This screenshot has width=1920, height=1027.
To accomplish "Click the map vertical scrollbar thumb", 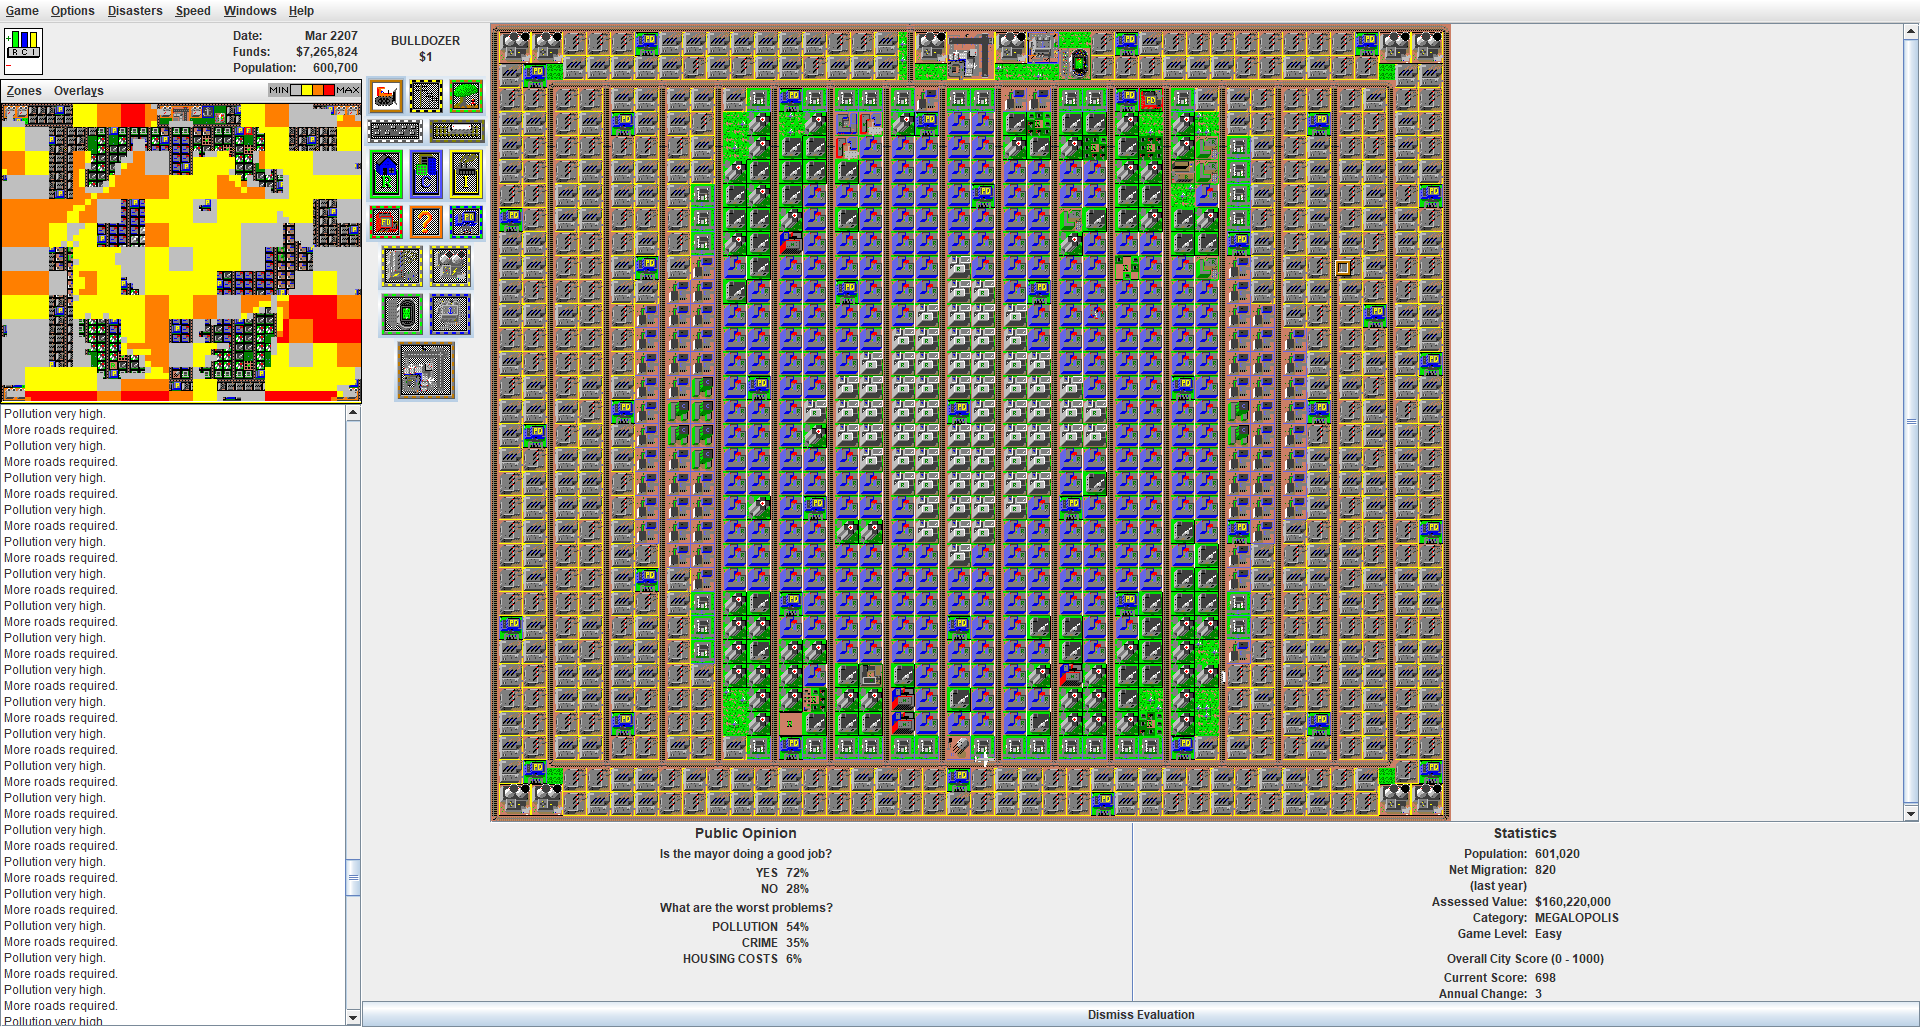I will 1911,422.
